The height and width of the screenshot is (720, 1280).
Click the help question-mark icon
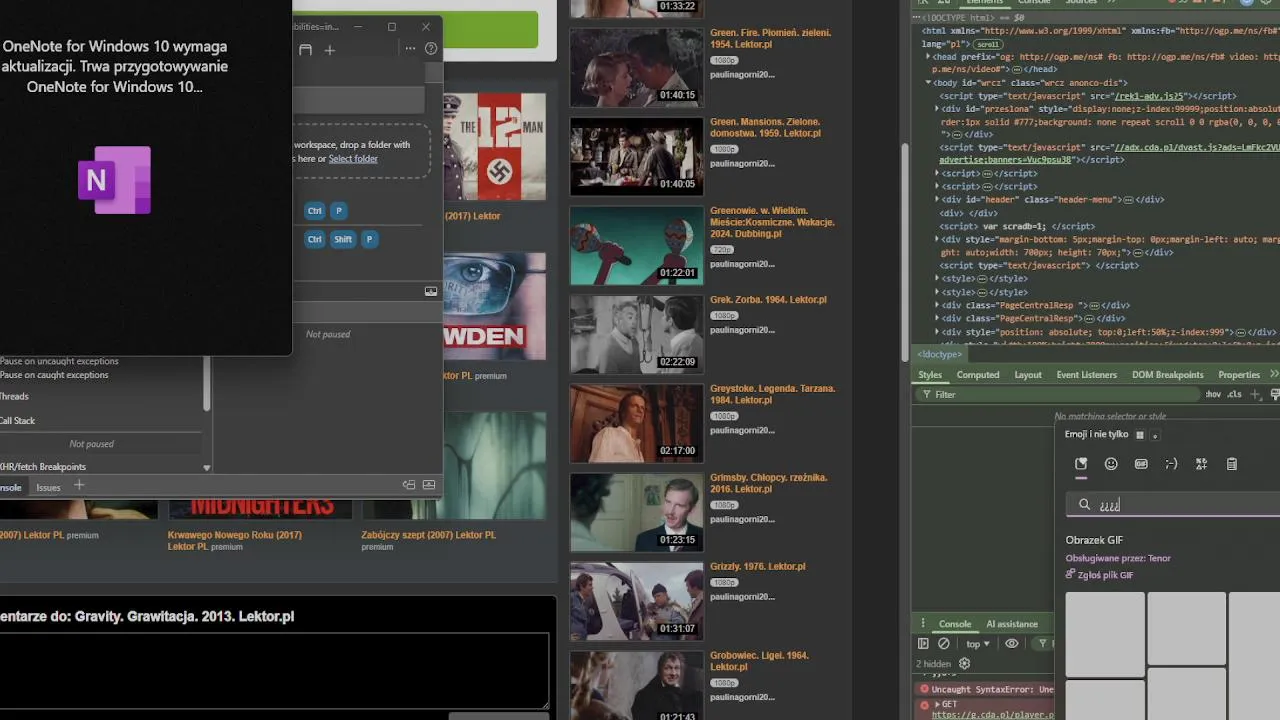[x=431, y=48]
